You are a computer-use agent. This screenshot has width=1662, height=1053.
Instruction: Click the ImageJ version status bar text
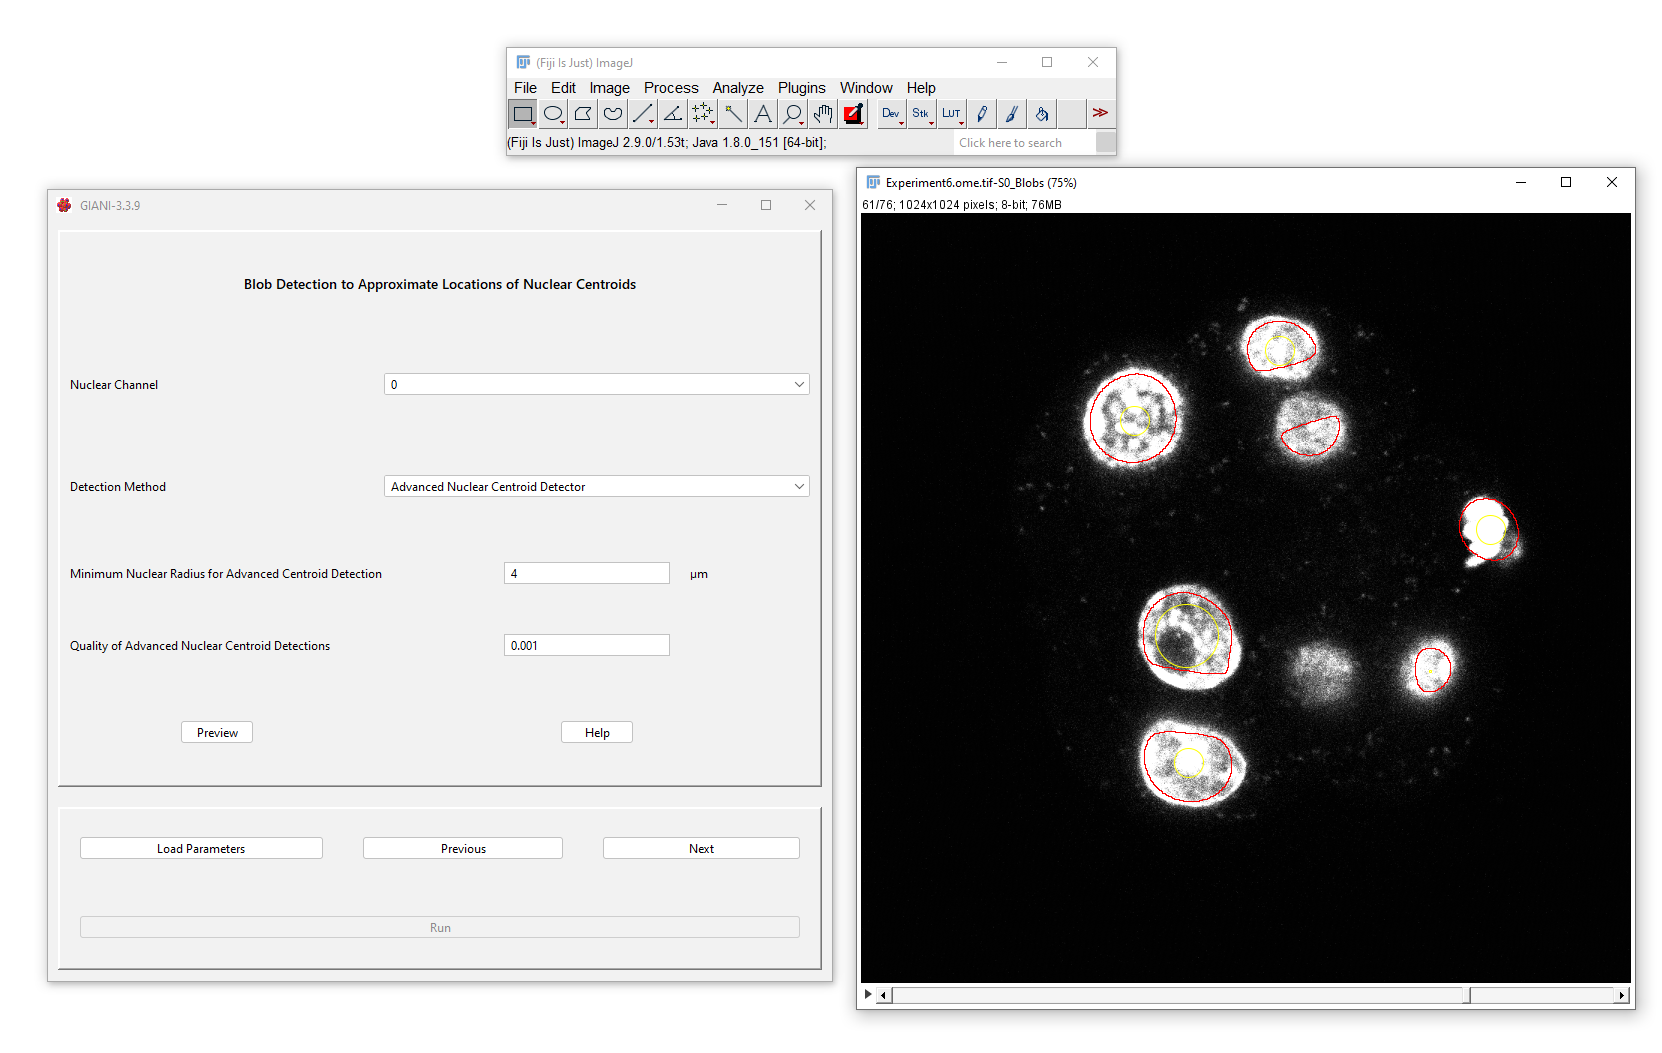667,143
